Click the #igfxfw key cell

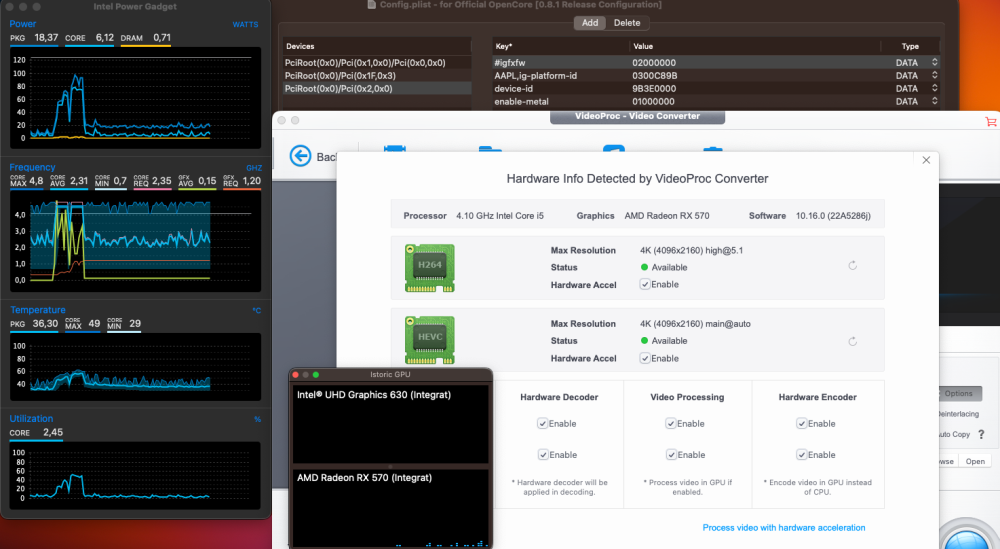coord(510,62)
